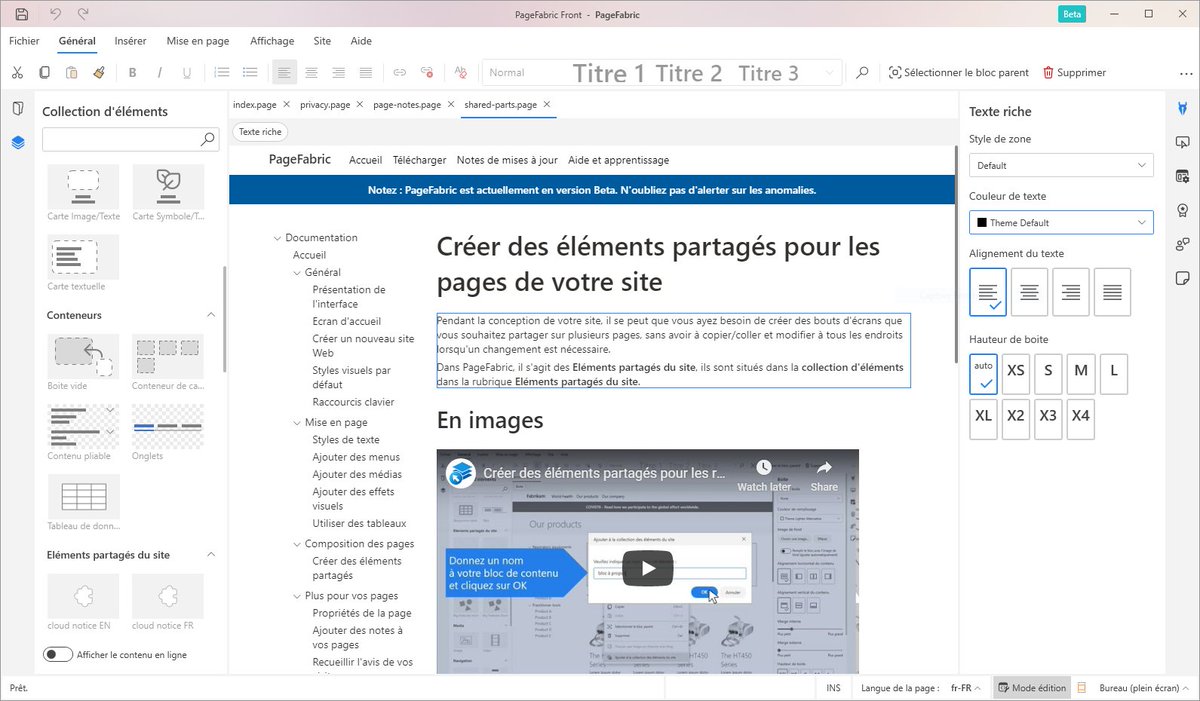Click Sélectionner le bloc parent
The width and height of the screenshot is (1200, 701).
958,72
